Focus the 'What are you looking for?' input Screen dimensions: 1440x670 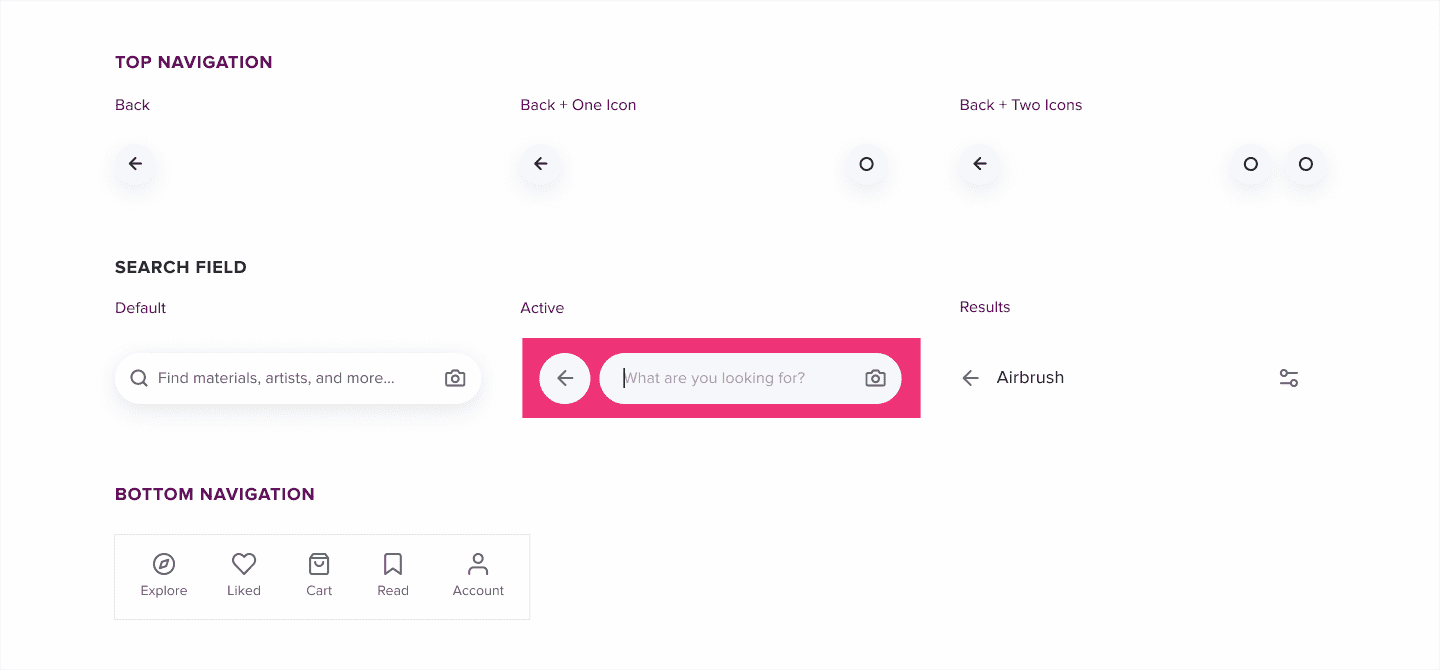pyautogui.click(x=730, y=378)
